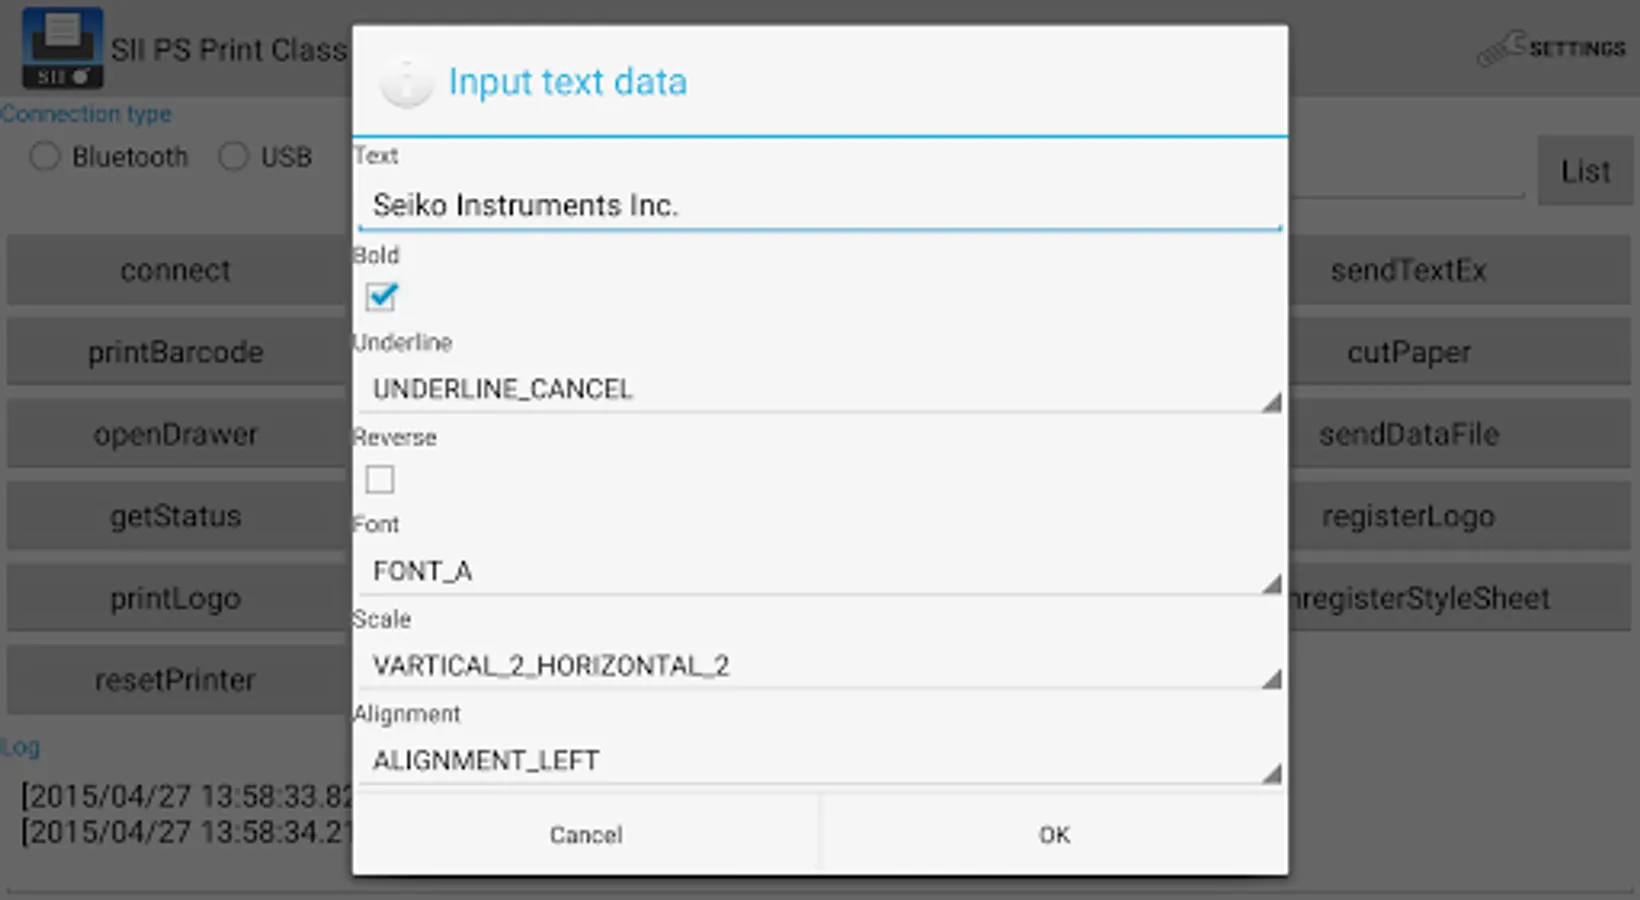Click the Text field with Seiko Instruments
This screenshot has height=900, width=1640.
pyautogui.click(x=818, y=206)
